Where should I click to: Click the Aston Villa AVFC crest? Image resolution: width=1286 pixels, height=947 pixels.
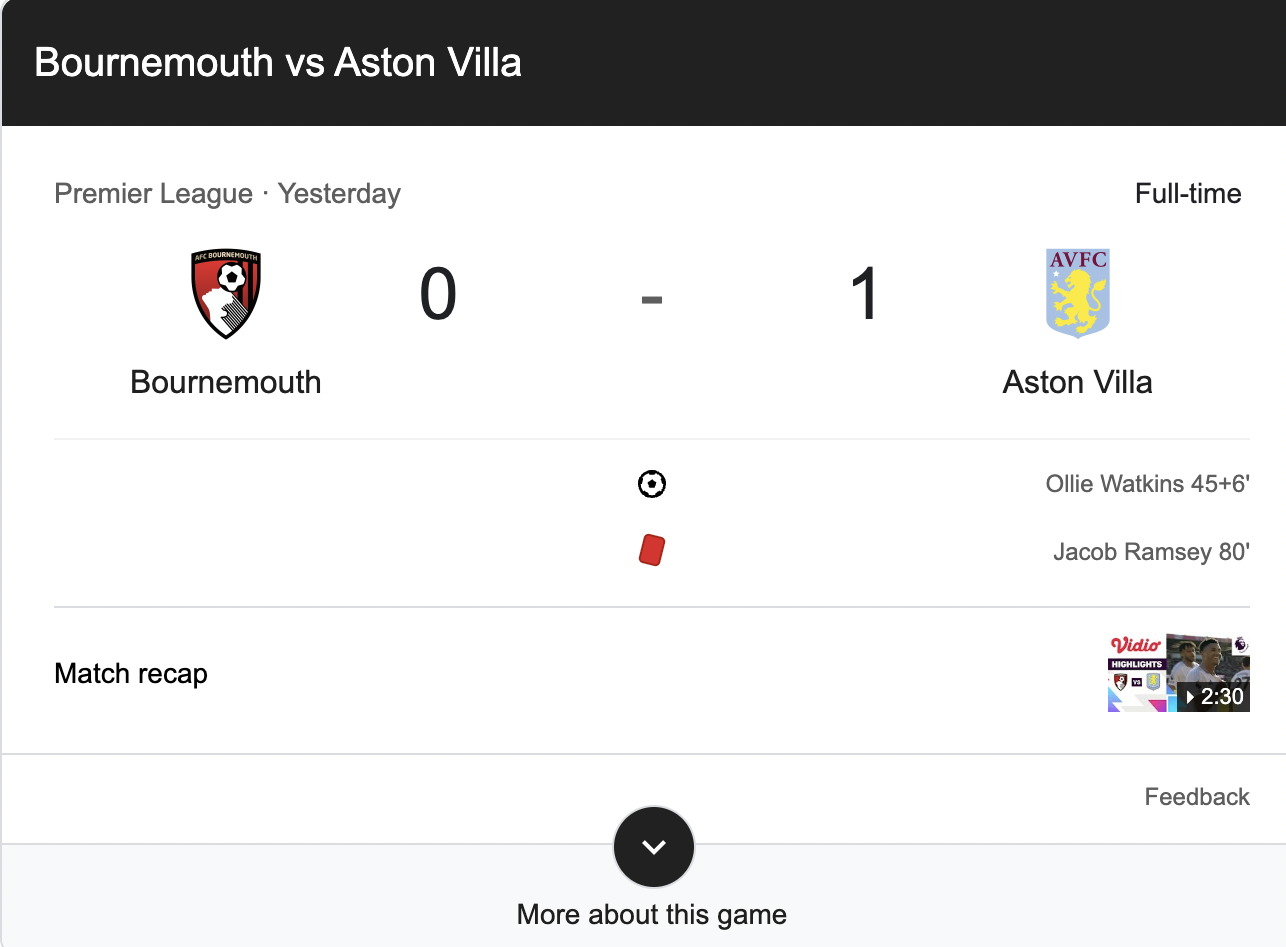[1077, 294]
